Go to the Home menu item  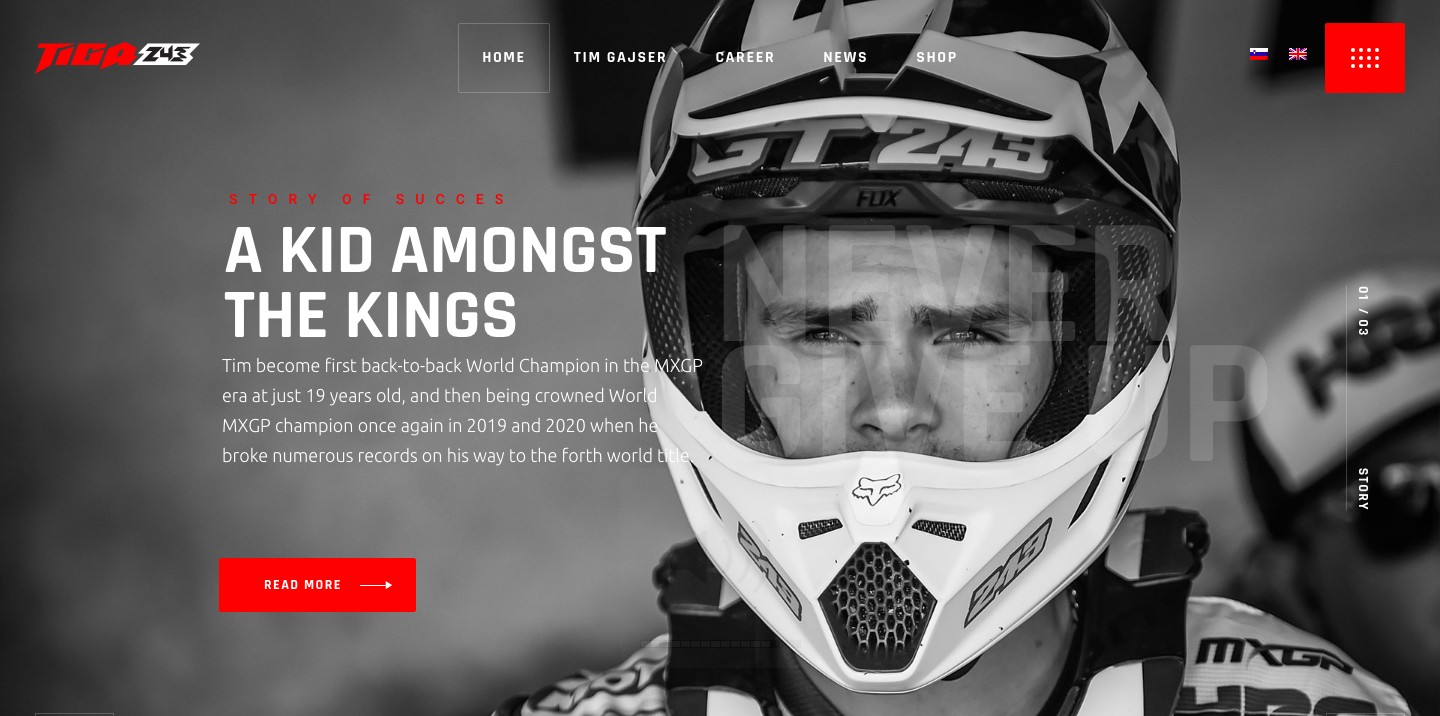pyautogui.click(x=504, y=58)
